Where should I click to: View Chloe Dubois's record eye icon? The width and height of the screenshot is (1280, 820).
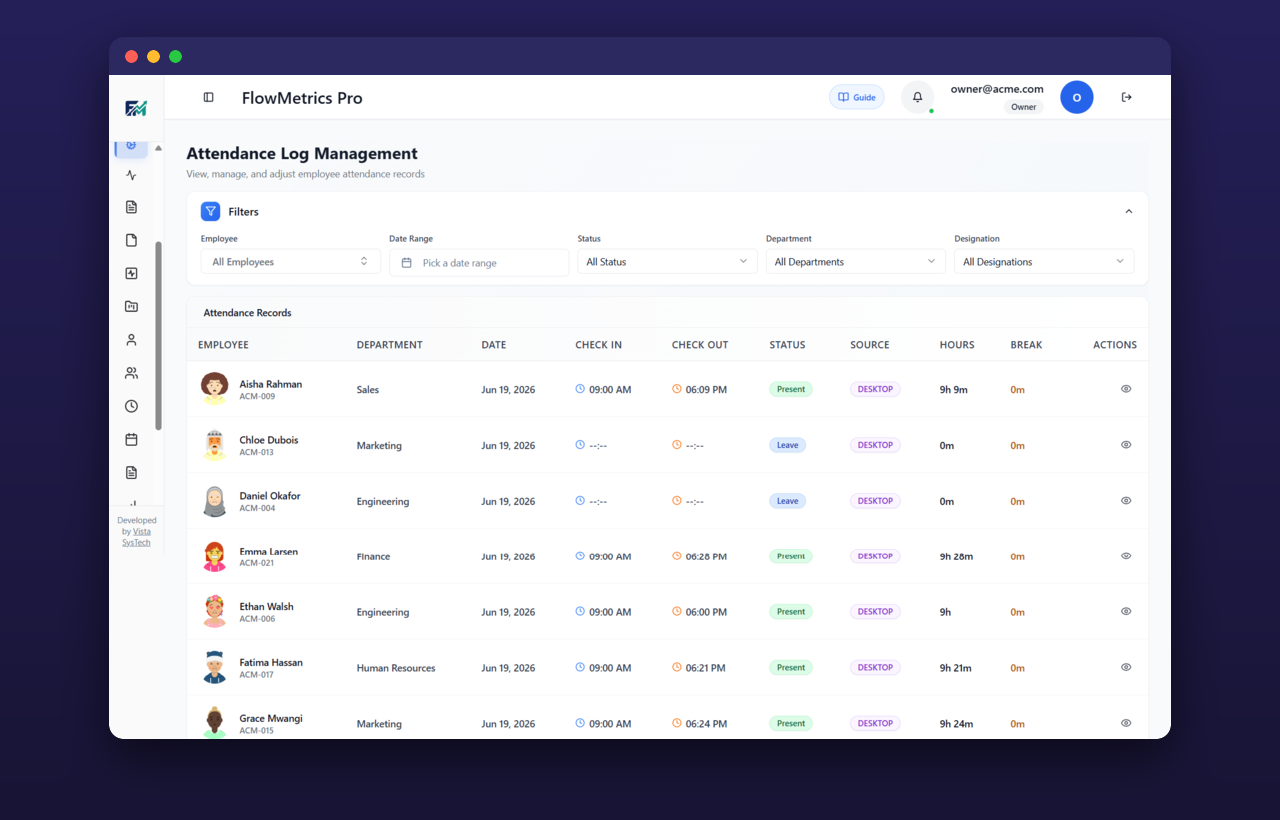[x=1126, y=445]
